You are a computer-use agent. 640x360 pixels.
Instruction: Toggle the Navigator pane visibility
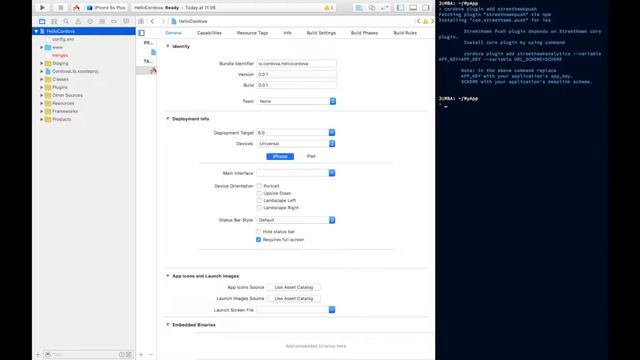[400, 7]
